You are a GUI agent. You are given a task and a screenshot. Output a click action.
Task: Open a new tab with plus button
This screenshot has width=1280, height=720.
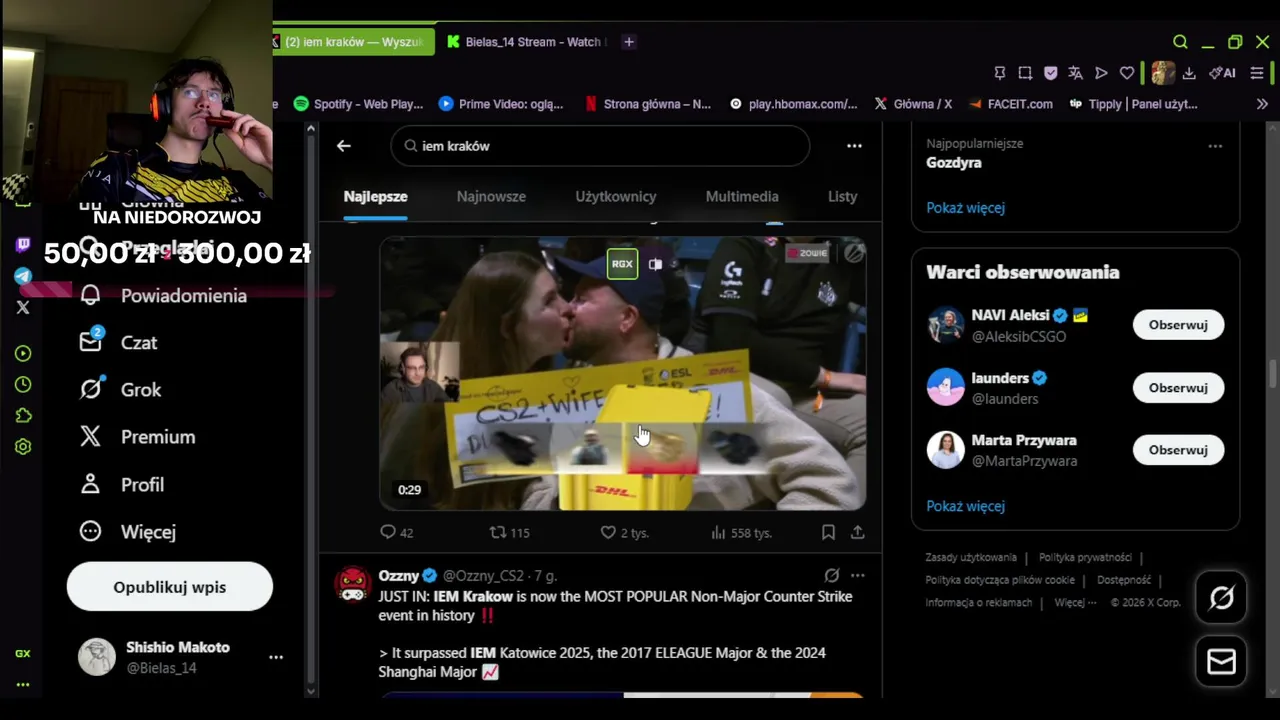pos(629,42)
